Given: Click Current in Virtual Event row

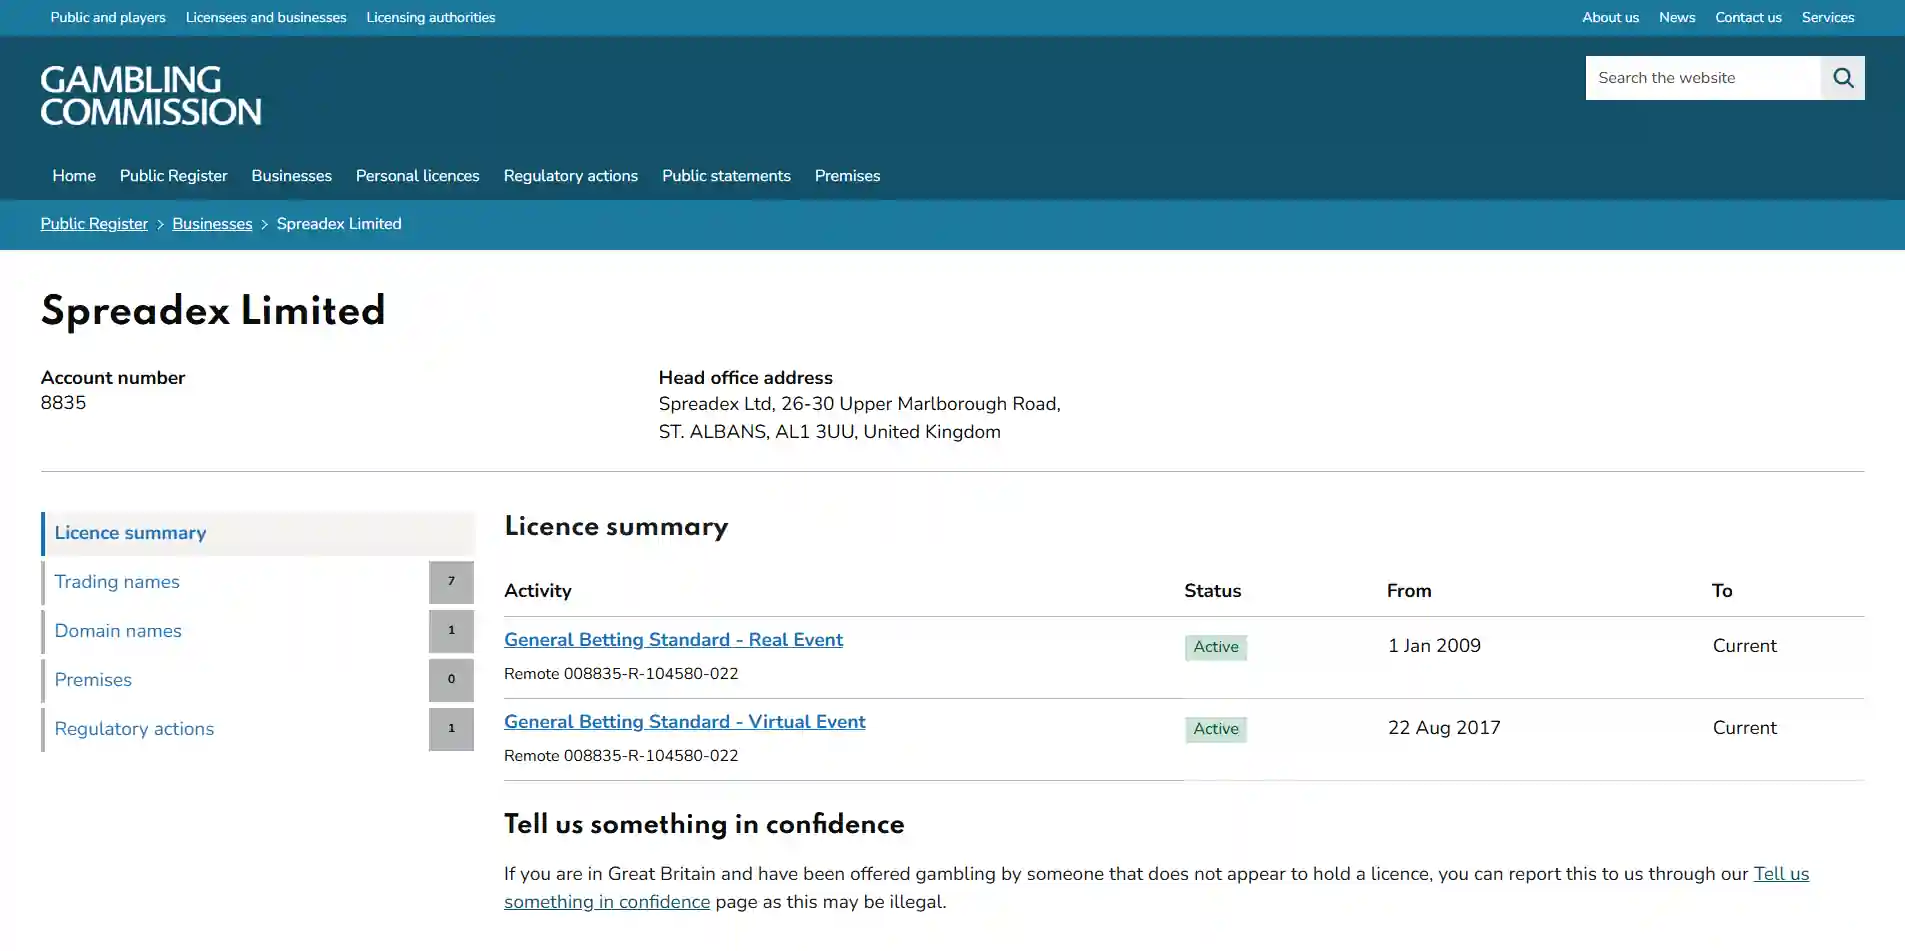Looking at the screenshot, I should pyautogui.click(x=1744, y=728).
